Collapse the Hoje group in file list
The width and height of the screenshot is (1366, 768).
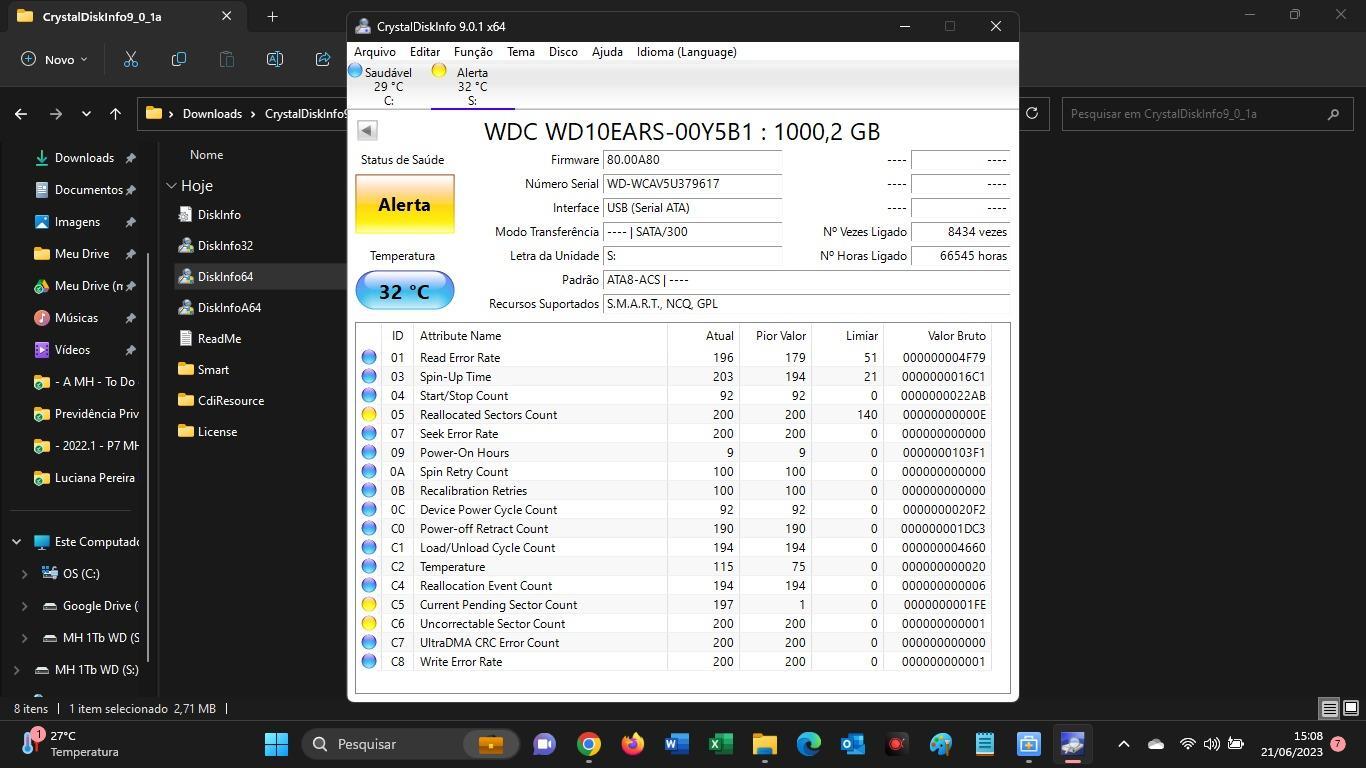[172, 186]
